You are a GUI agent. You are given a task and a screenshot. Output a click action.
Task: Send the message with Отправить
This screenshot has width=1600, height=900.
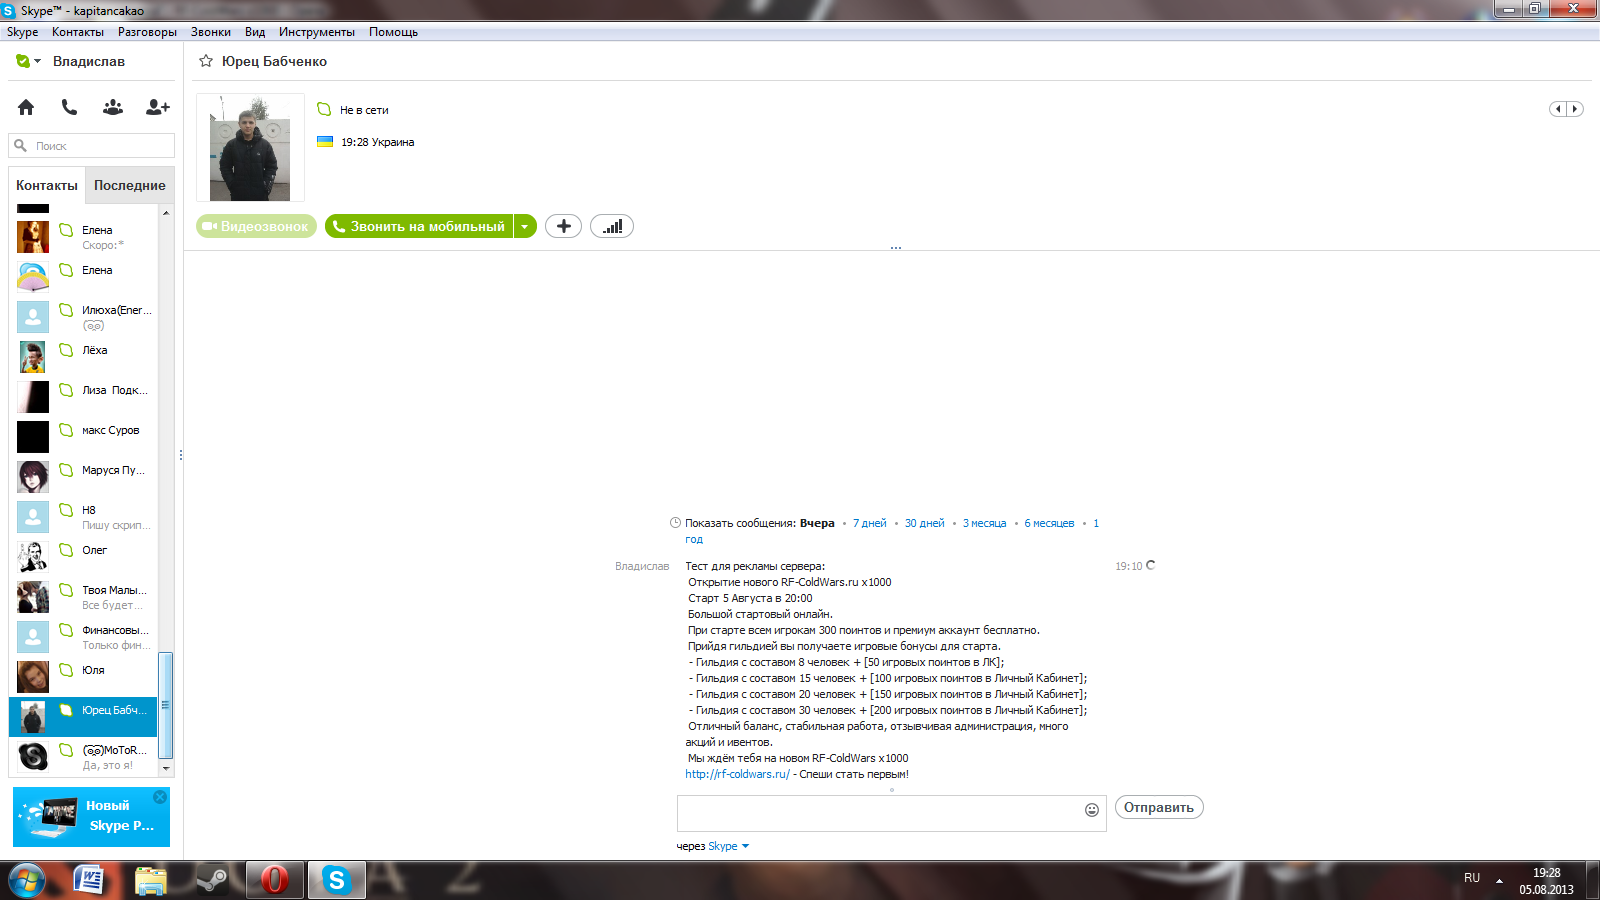click(x=1159, y=807)
